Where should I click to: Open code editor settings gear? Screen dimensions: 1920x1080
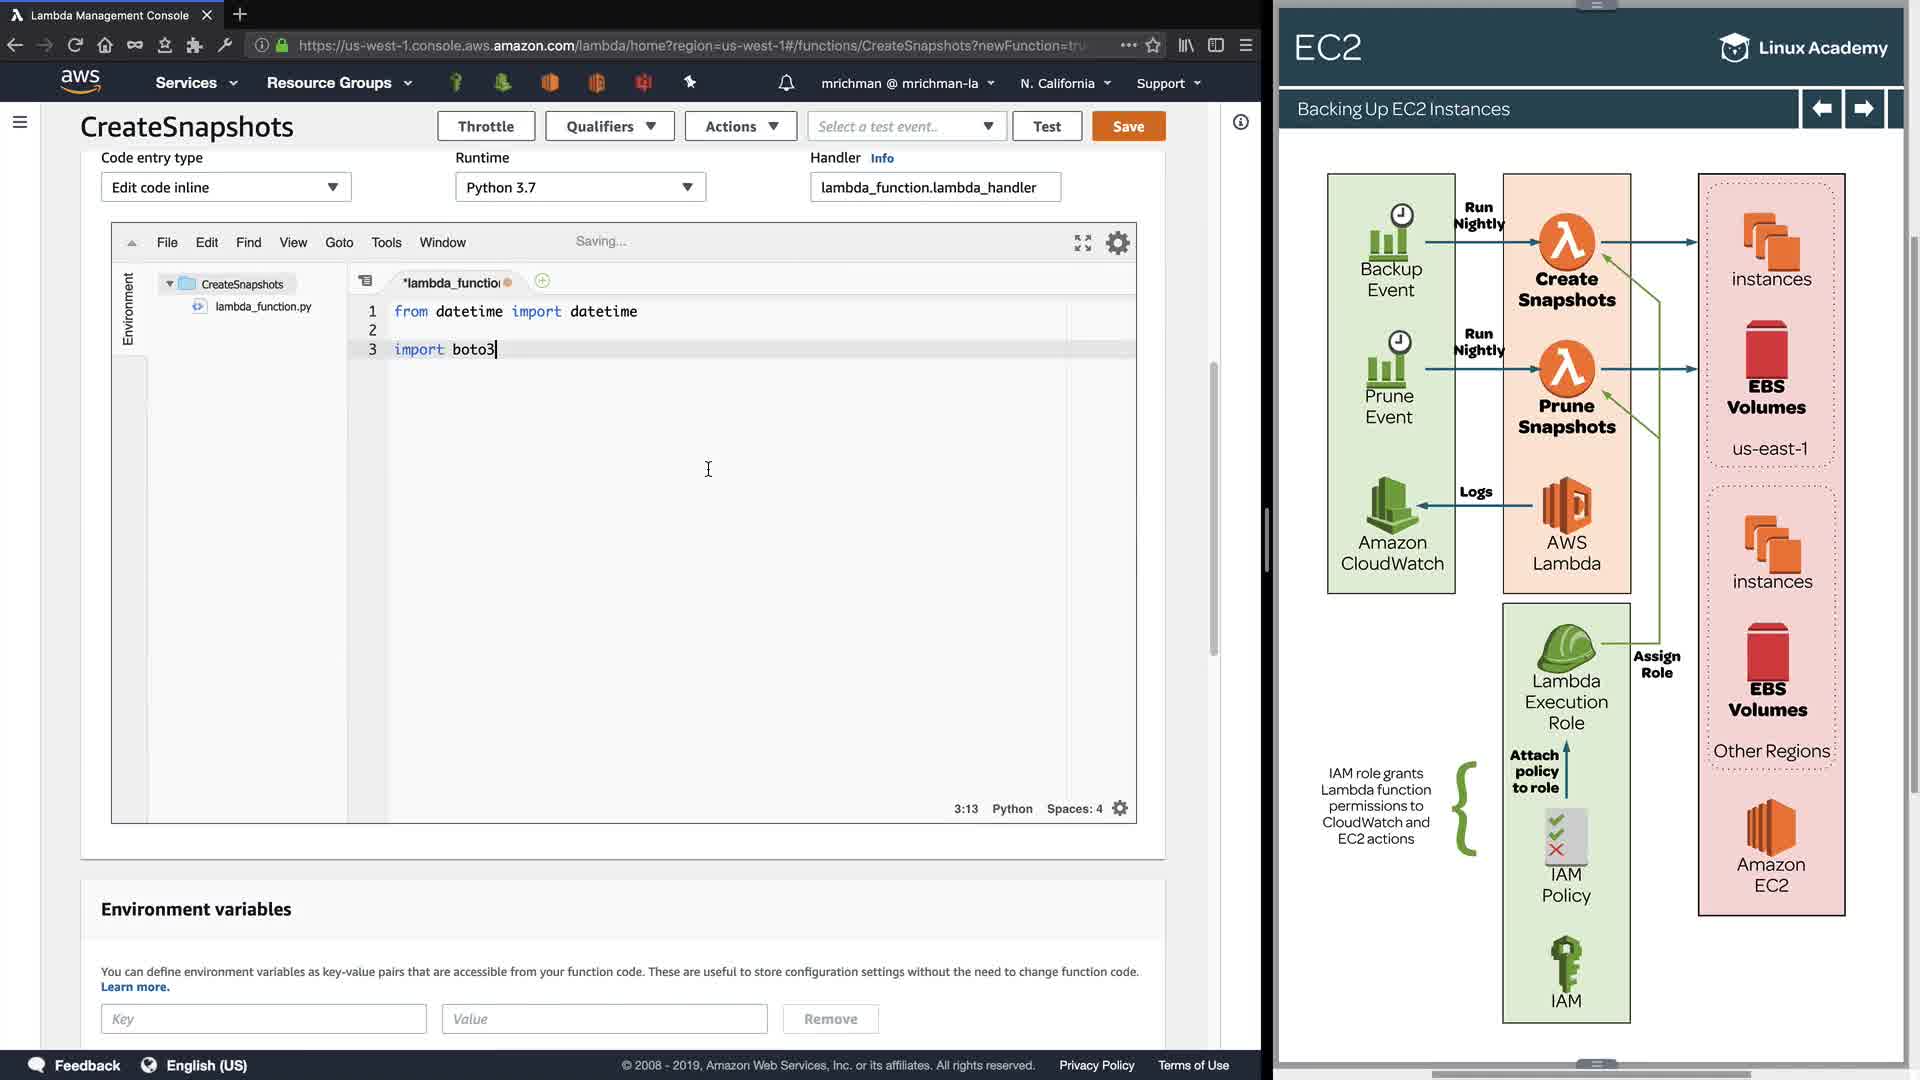[x=1117, y=243]
